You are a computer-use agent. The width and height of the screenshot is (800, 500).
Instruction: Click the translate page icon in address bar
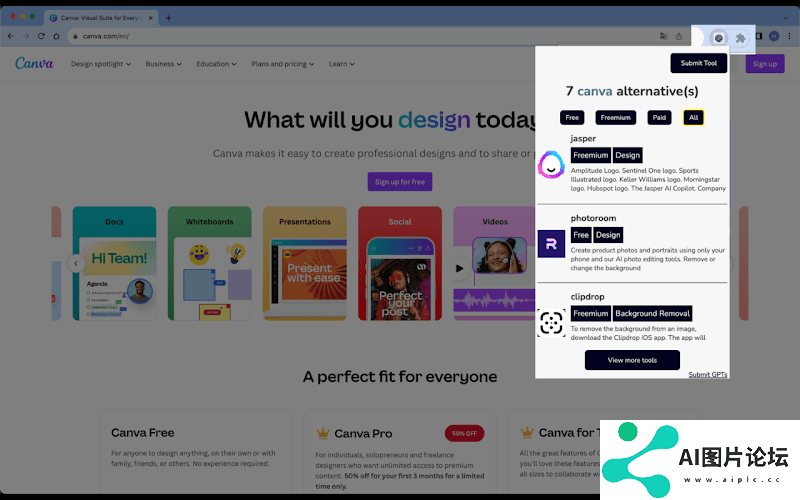(663, 36)
